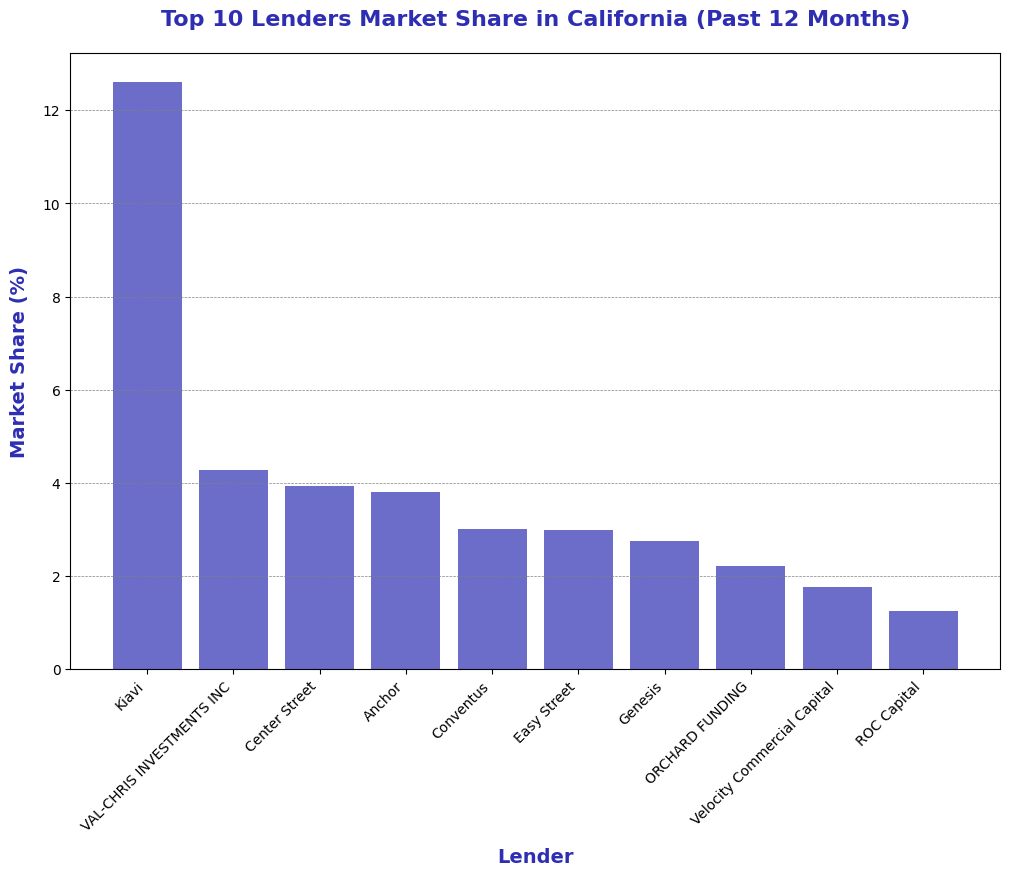Image resolution: width=1010 pixels, height=876 pixels.
Task: Click the Velocity Commercial Capital bar
Action: tap(837, 628)
